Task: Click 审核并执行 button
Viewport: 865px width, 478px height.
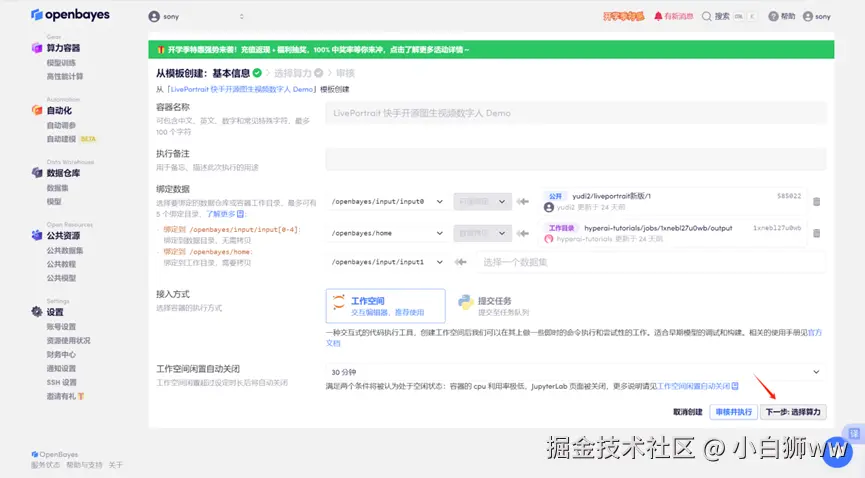Action: pos(734,412)
